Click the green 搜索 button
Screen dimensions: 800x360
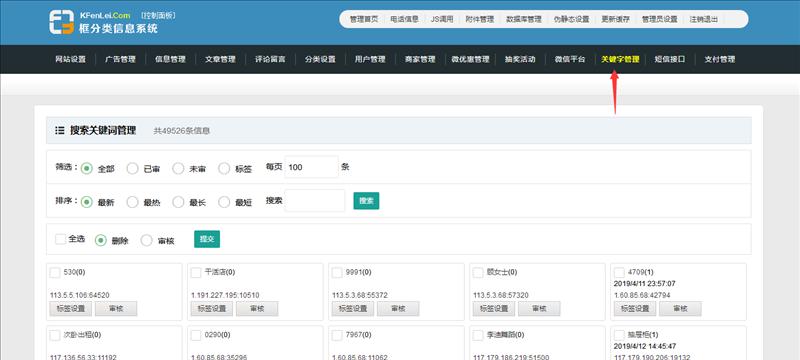coord(366,201)
